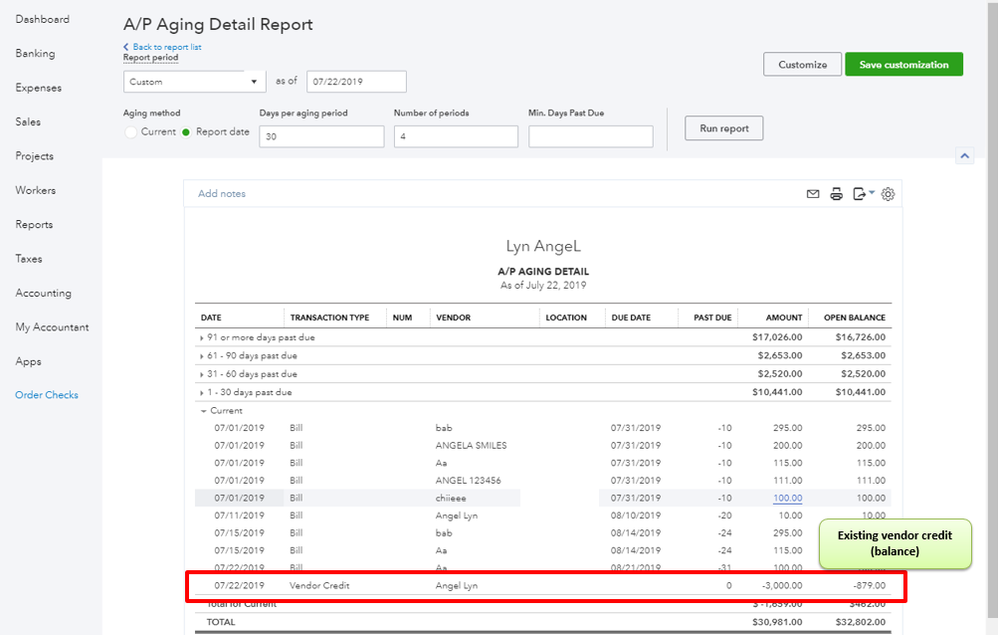
Task: Open the Custom report period dropdown
Action: tap(194, 81)
